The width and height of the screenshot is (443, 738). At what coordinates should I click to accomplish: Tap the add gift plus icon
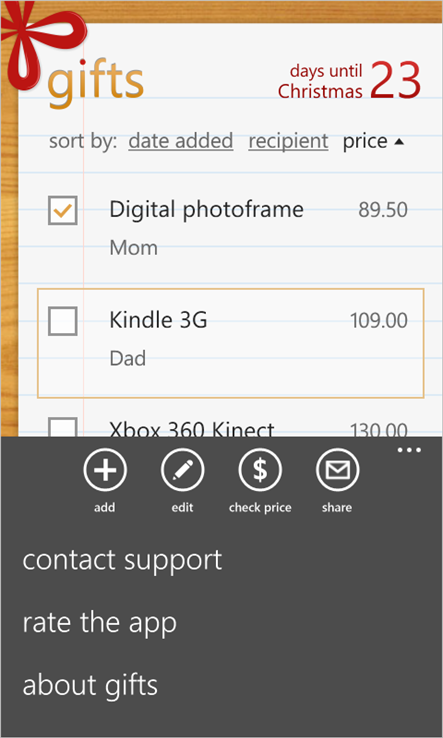(105, 470)
